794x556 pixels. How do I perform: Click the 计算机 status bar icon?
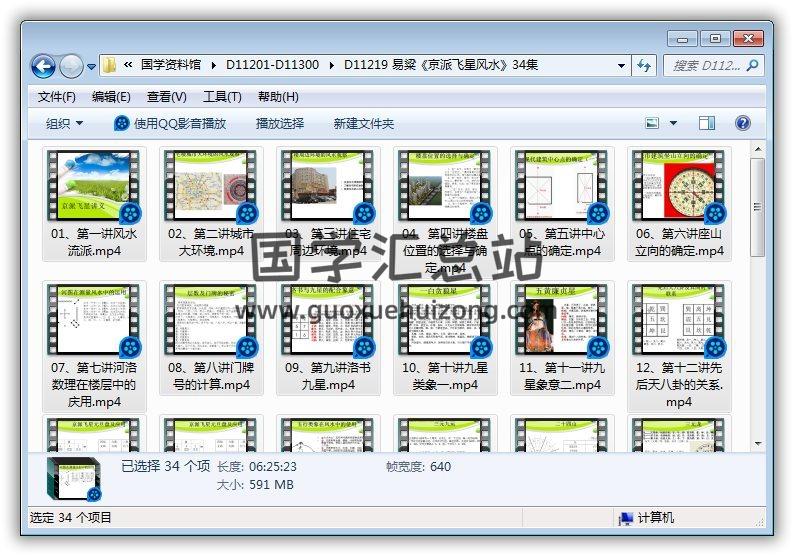point(626,519)
